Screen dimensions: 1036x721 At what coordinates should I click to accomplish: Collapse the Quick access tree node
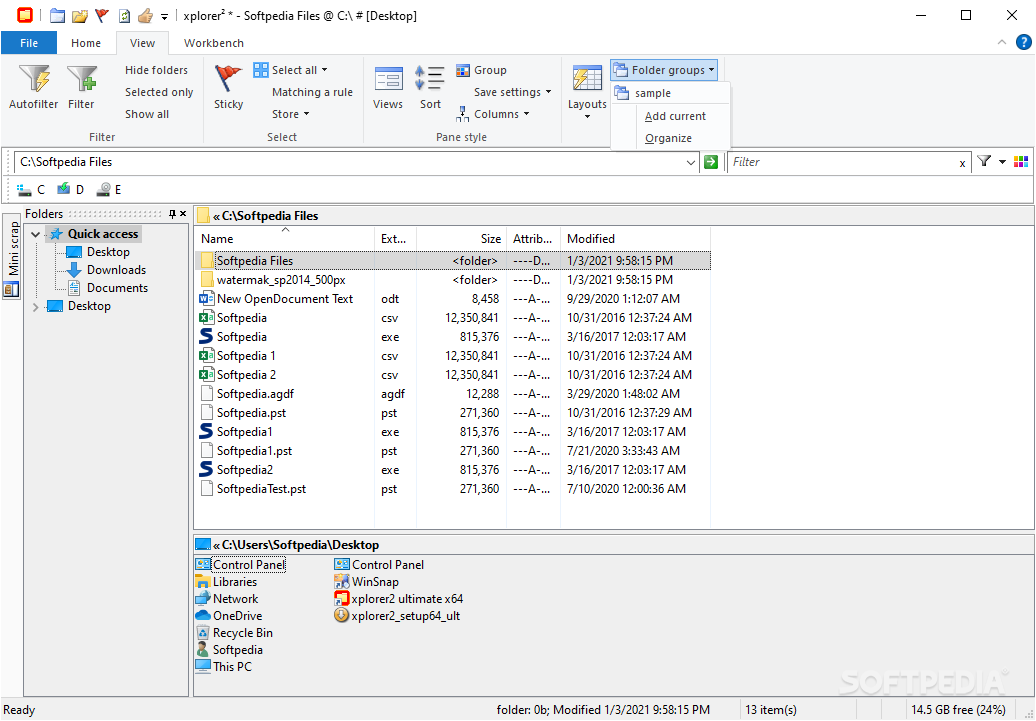point(35,234)
